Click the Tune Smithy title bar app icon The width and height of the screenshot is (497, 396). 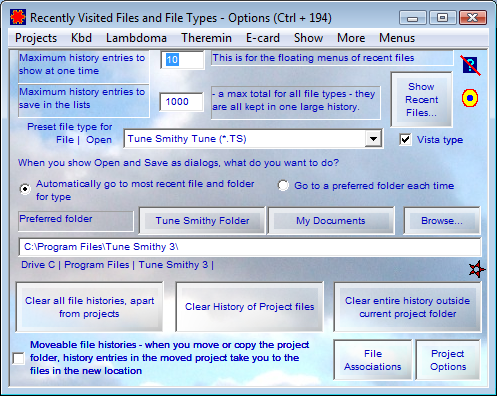[x=18, y=17]
